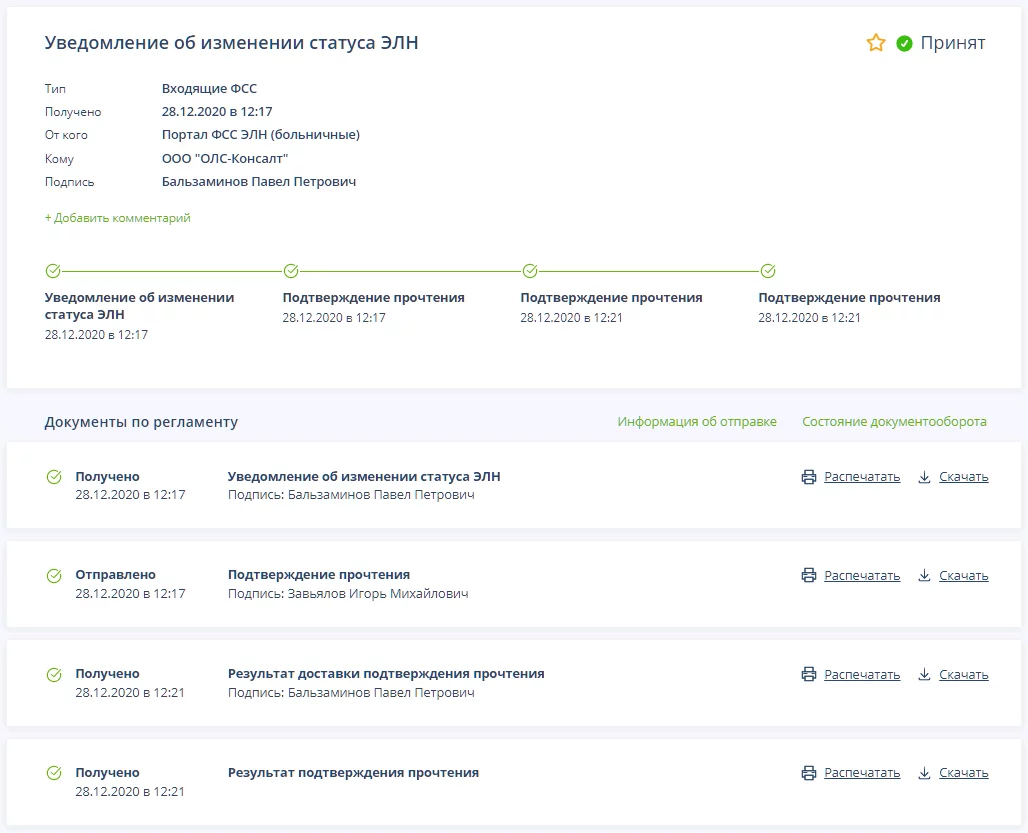Viewport: 1028px width, 833px height.
Task: Click download icon for Уведомление об изменении статуса ЭЛН row
Action: coord(925,477)
